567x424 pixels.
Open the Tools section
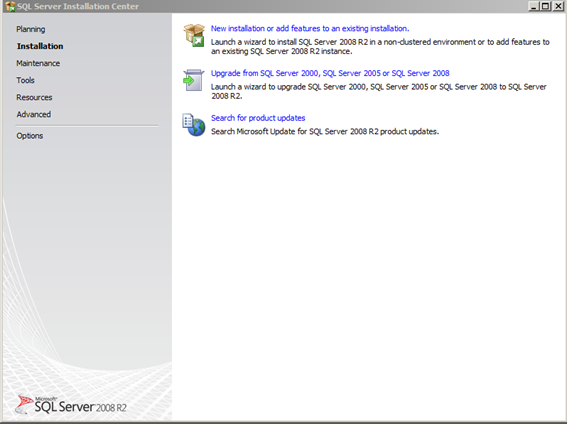[x=25, y=80]
